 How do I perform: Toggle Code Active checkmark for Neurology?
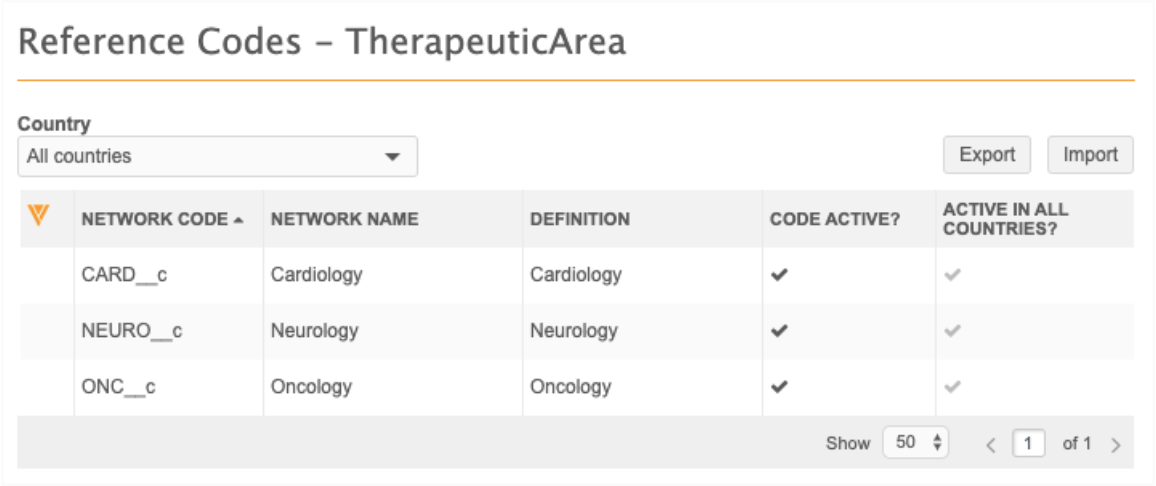[x=779, y=331]
